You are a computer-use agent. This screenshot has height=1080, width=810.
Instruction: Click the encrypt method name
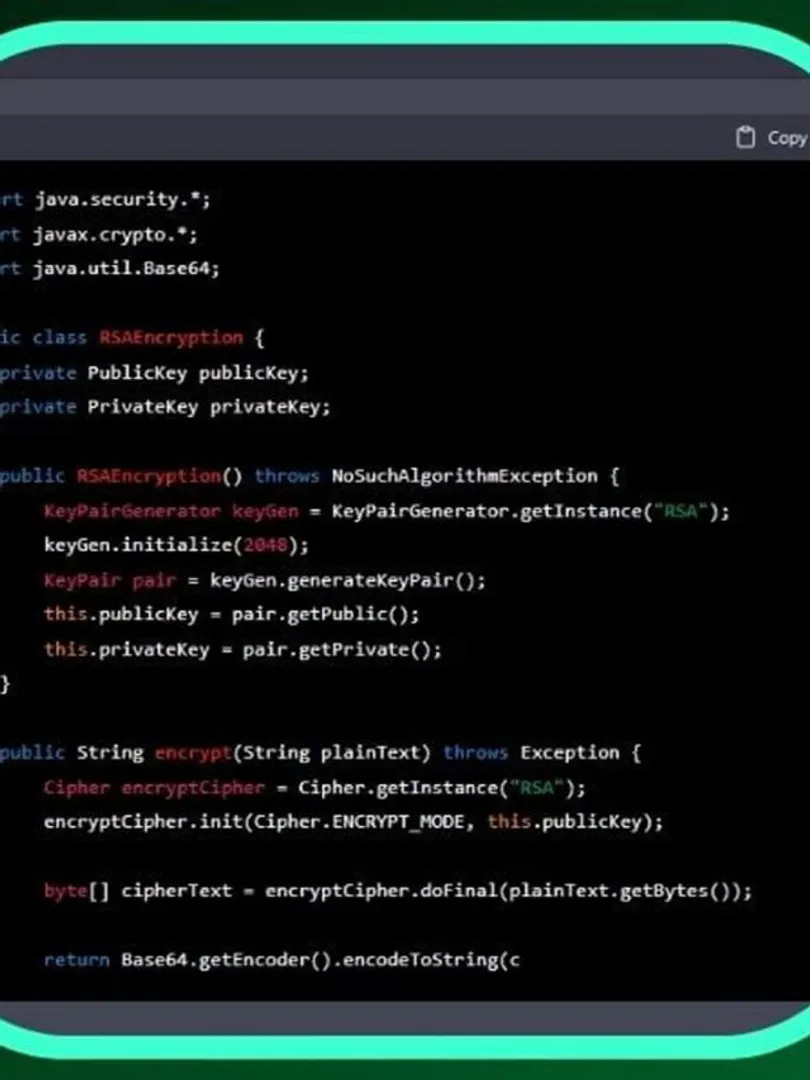click(x=194, y=753)
